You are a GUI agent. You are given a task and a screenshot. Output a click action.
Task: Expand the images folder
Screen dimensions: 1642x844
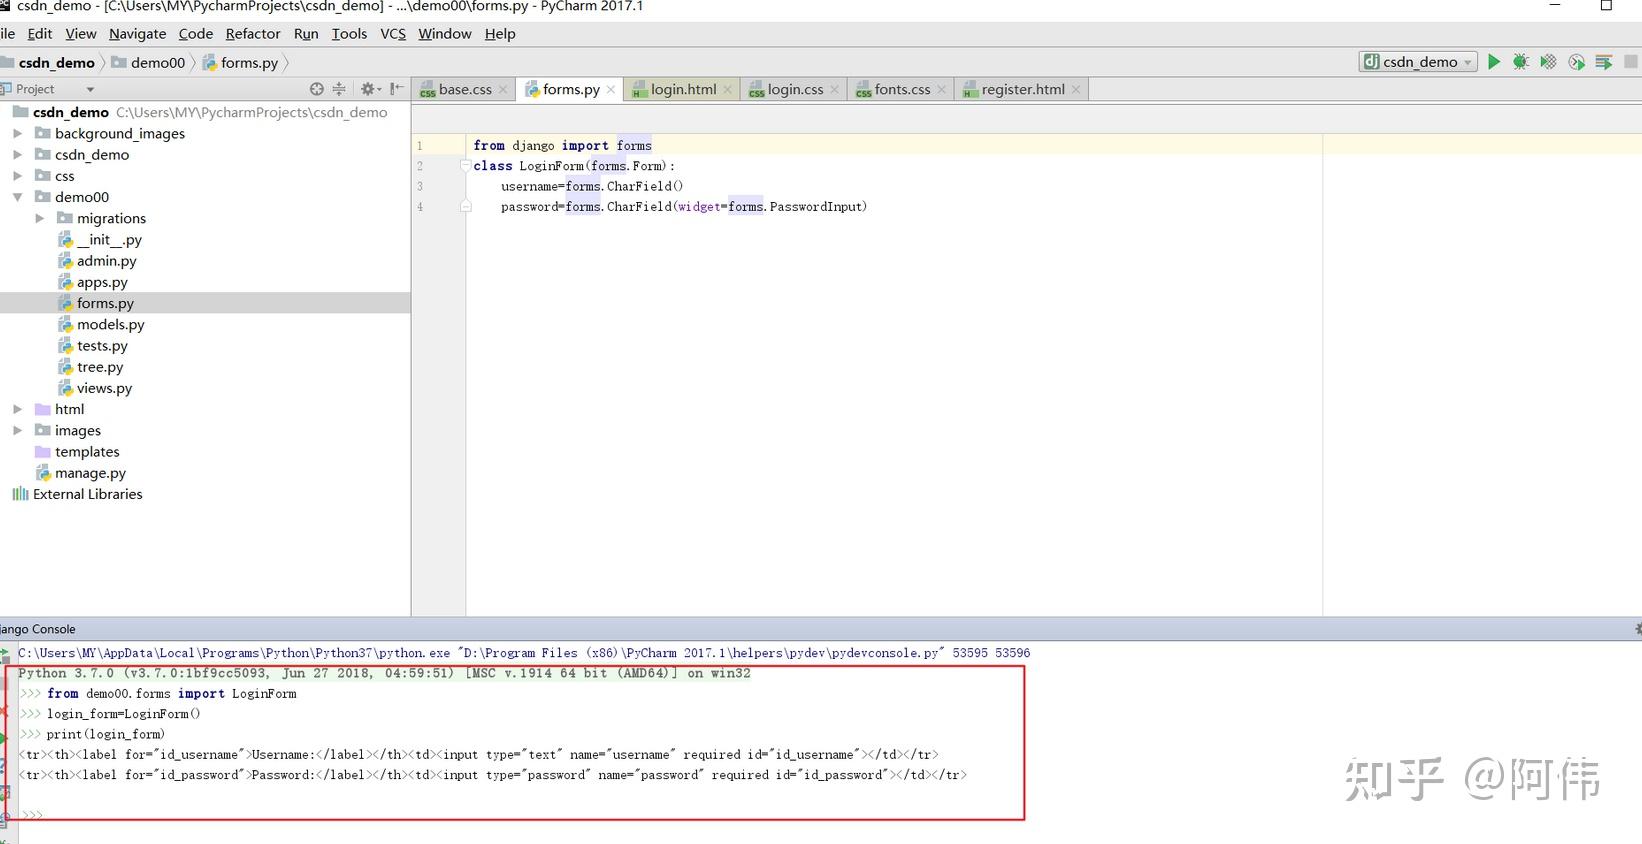click(x=17, y=430)
